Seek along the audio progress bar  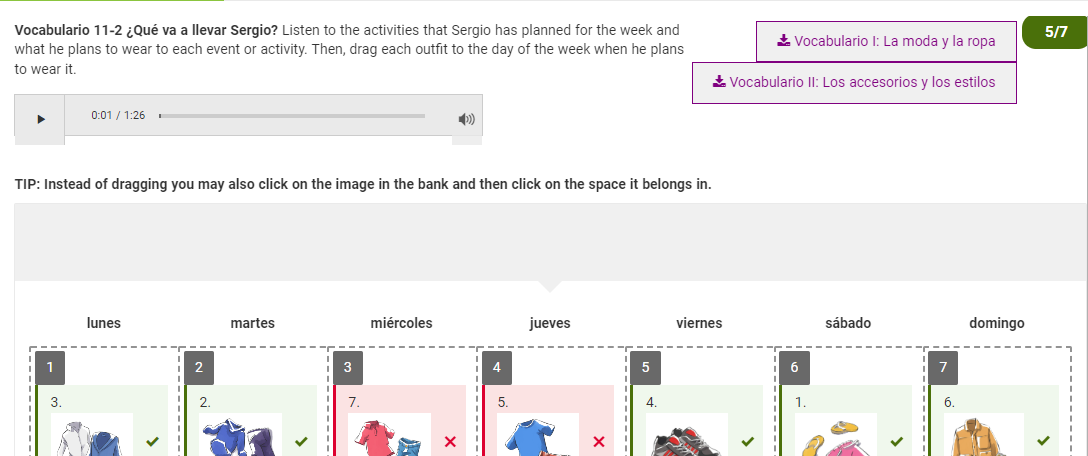tap(292, 116)
